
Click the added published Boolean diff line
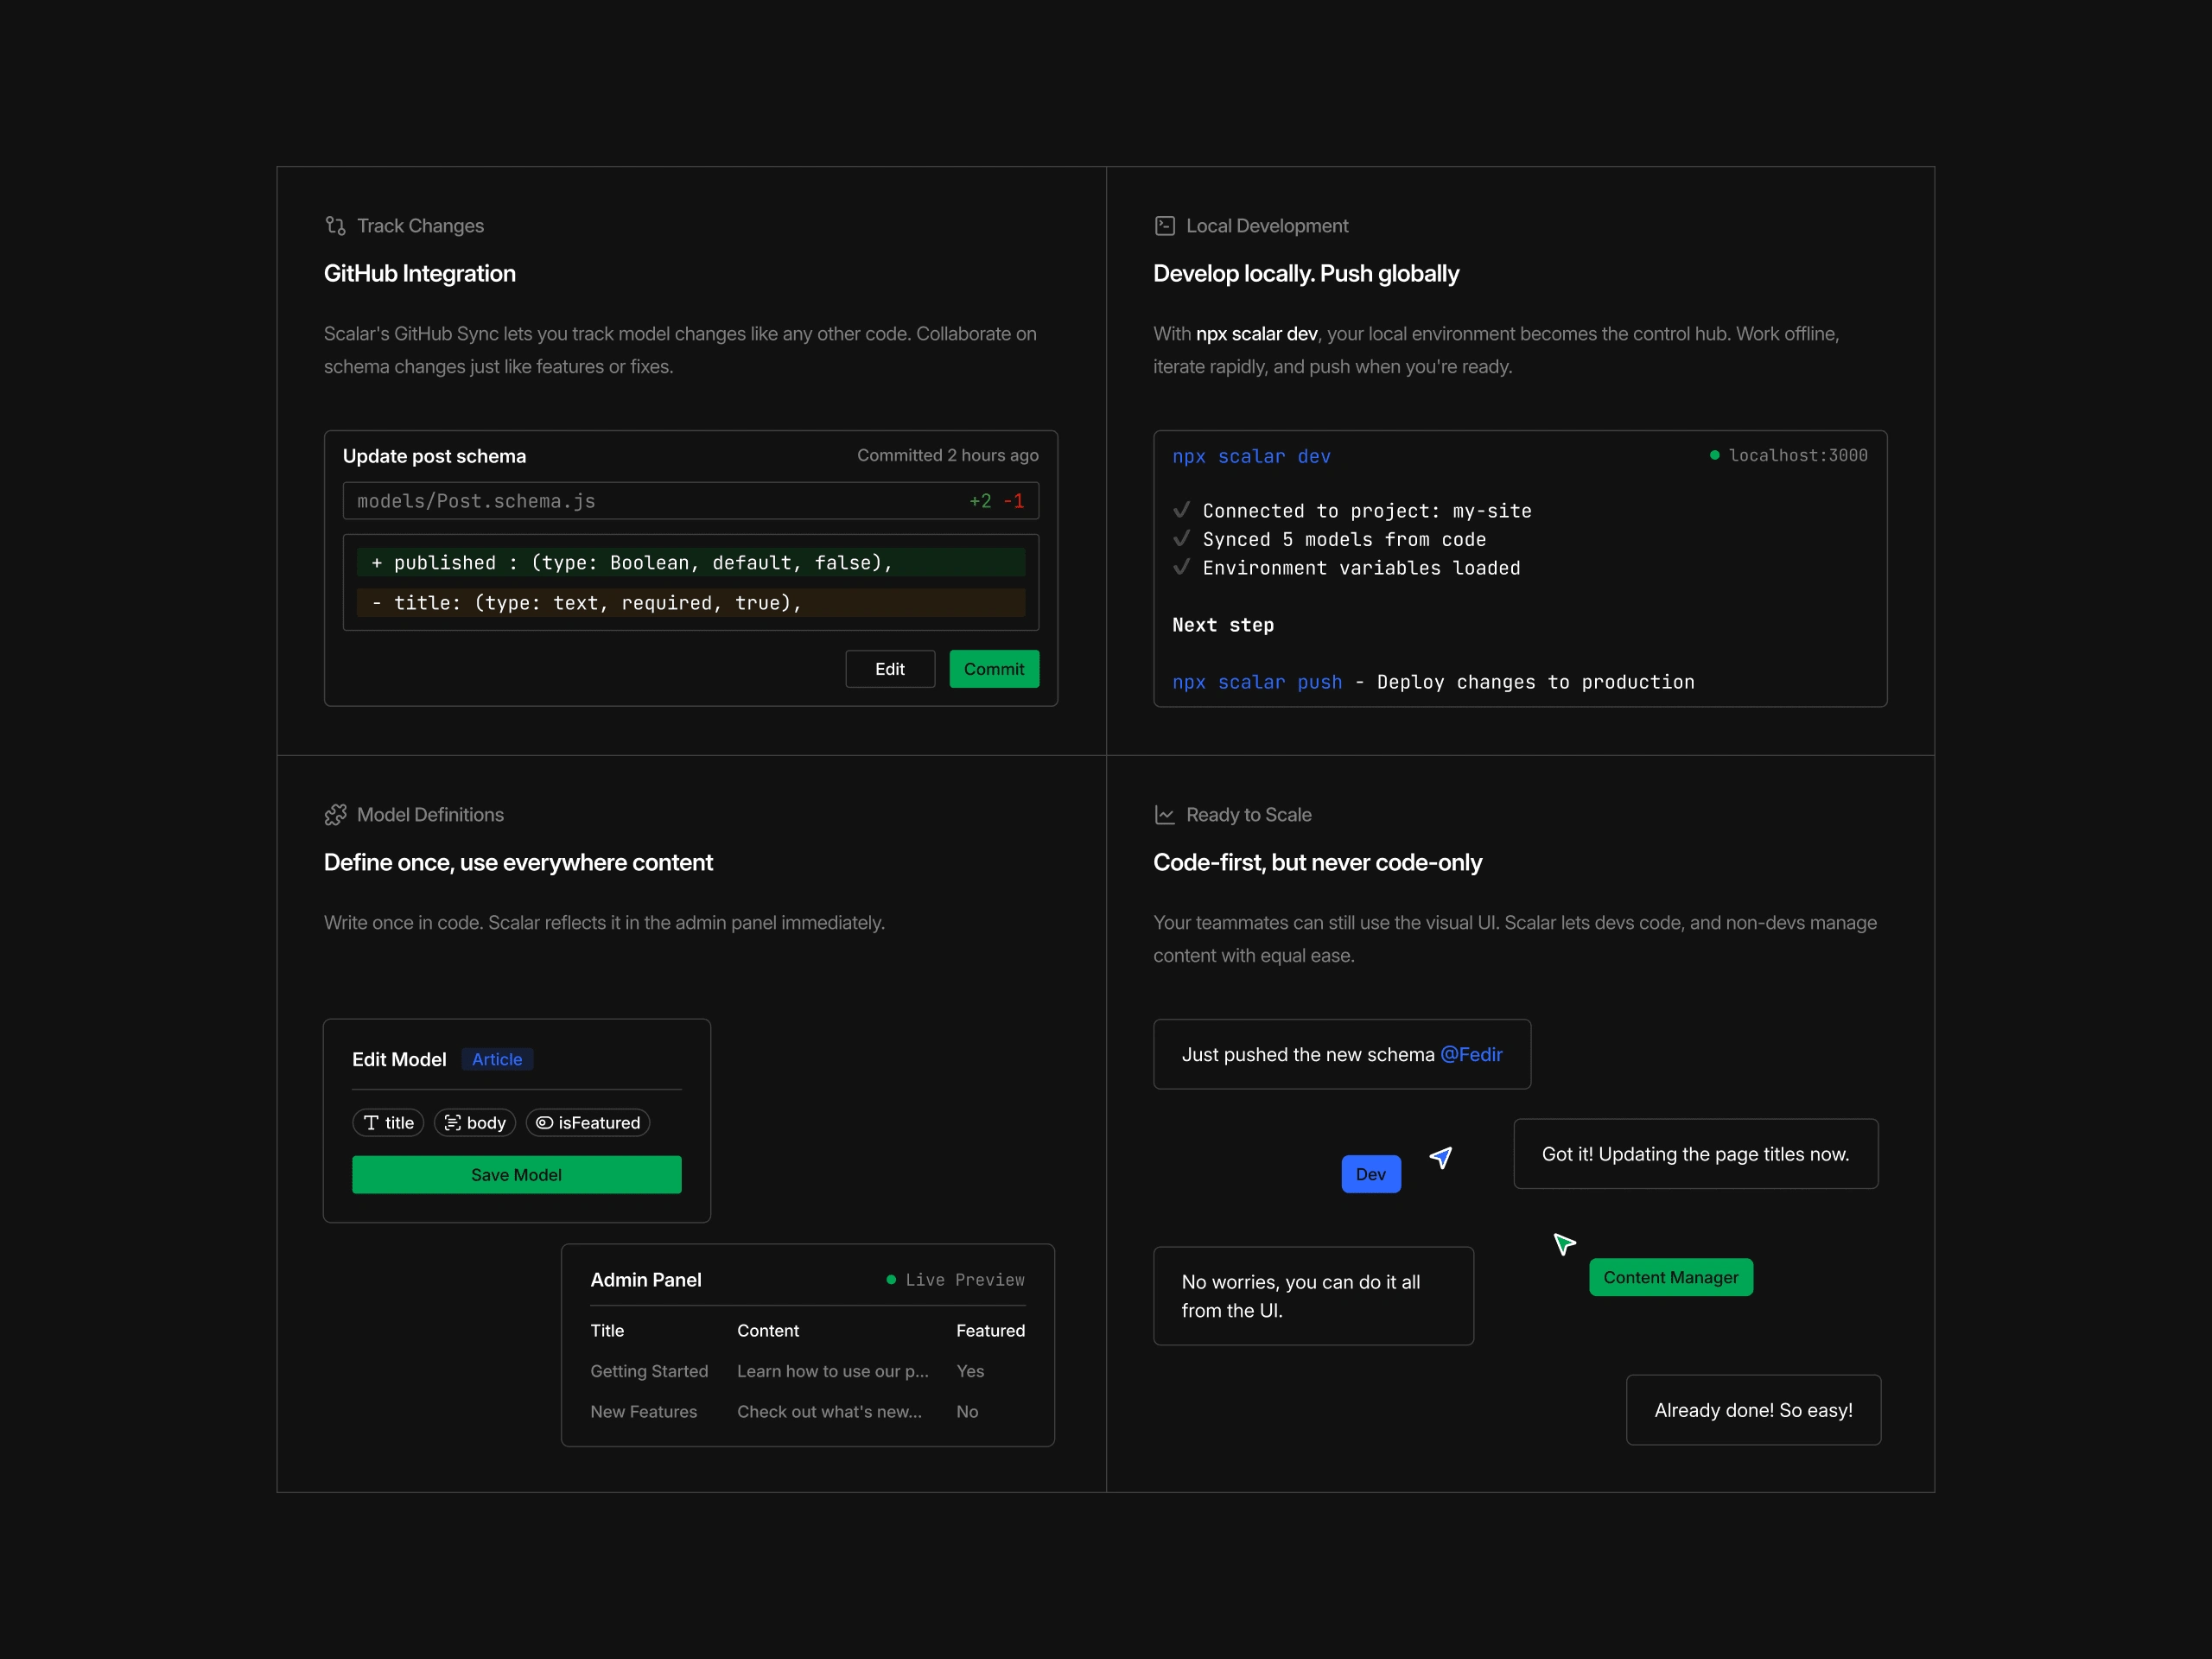(x=691, y=562)
